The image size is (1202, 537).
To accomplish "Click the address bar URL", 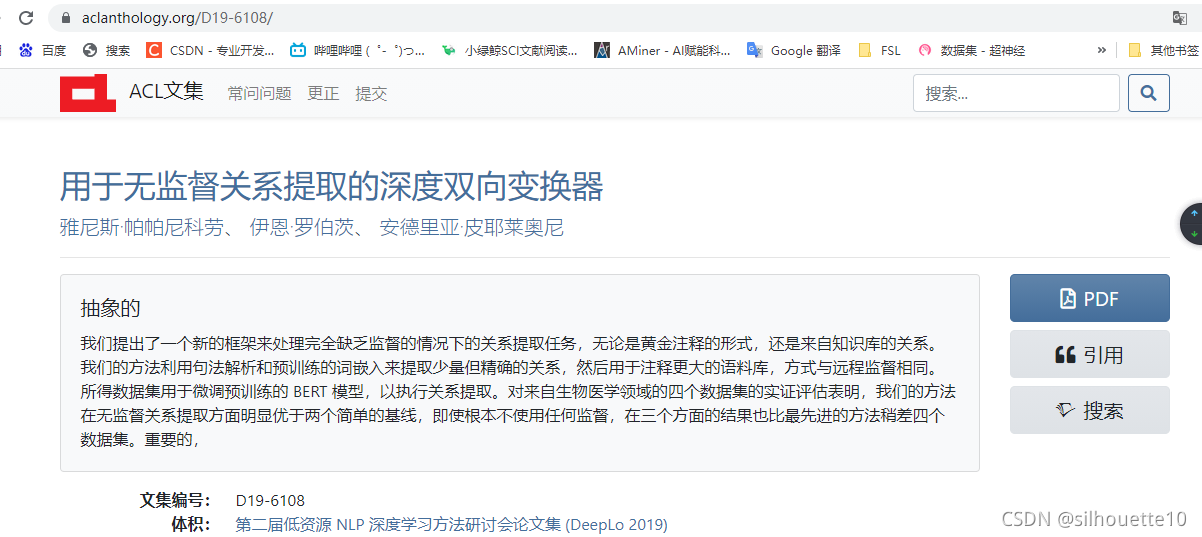I will (x=175, y=18).
